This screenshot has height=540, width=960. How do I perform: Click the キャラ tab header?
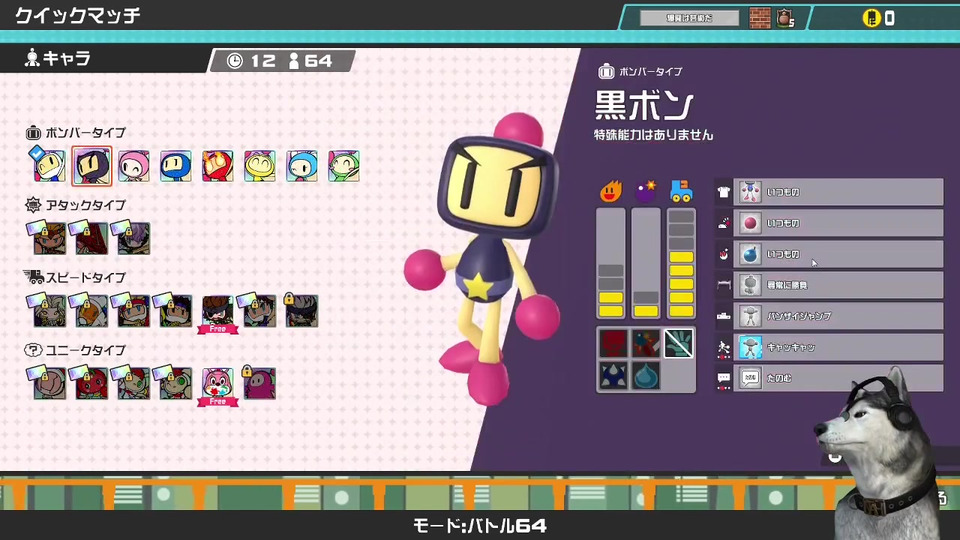(x=58, y=59)
